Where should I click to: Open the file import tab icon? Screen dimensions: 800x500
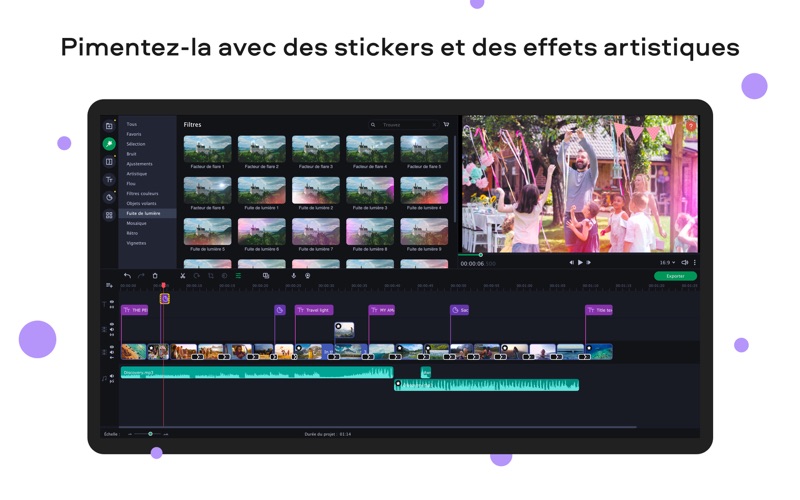pyautogui.click(x=109, y=126)
